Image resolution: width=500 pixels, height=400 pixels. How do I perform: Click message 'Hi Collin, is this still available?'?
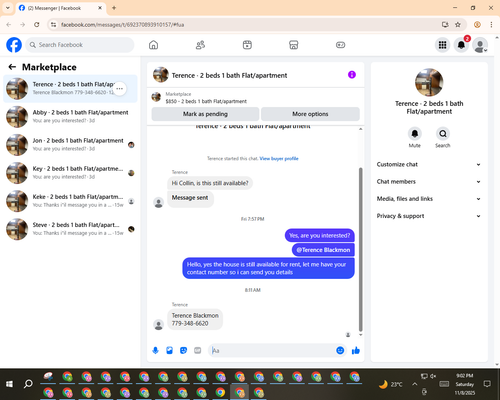pos(210,183)
